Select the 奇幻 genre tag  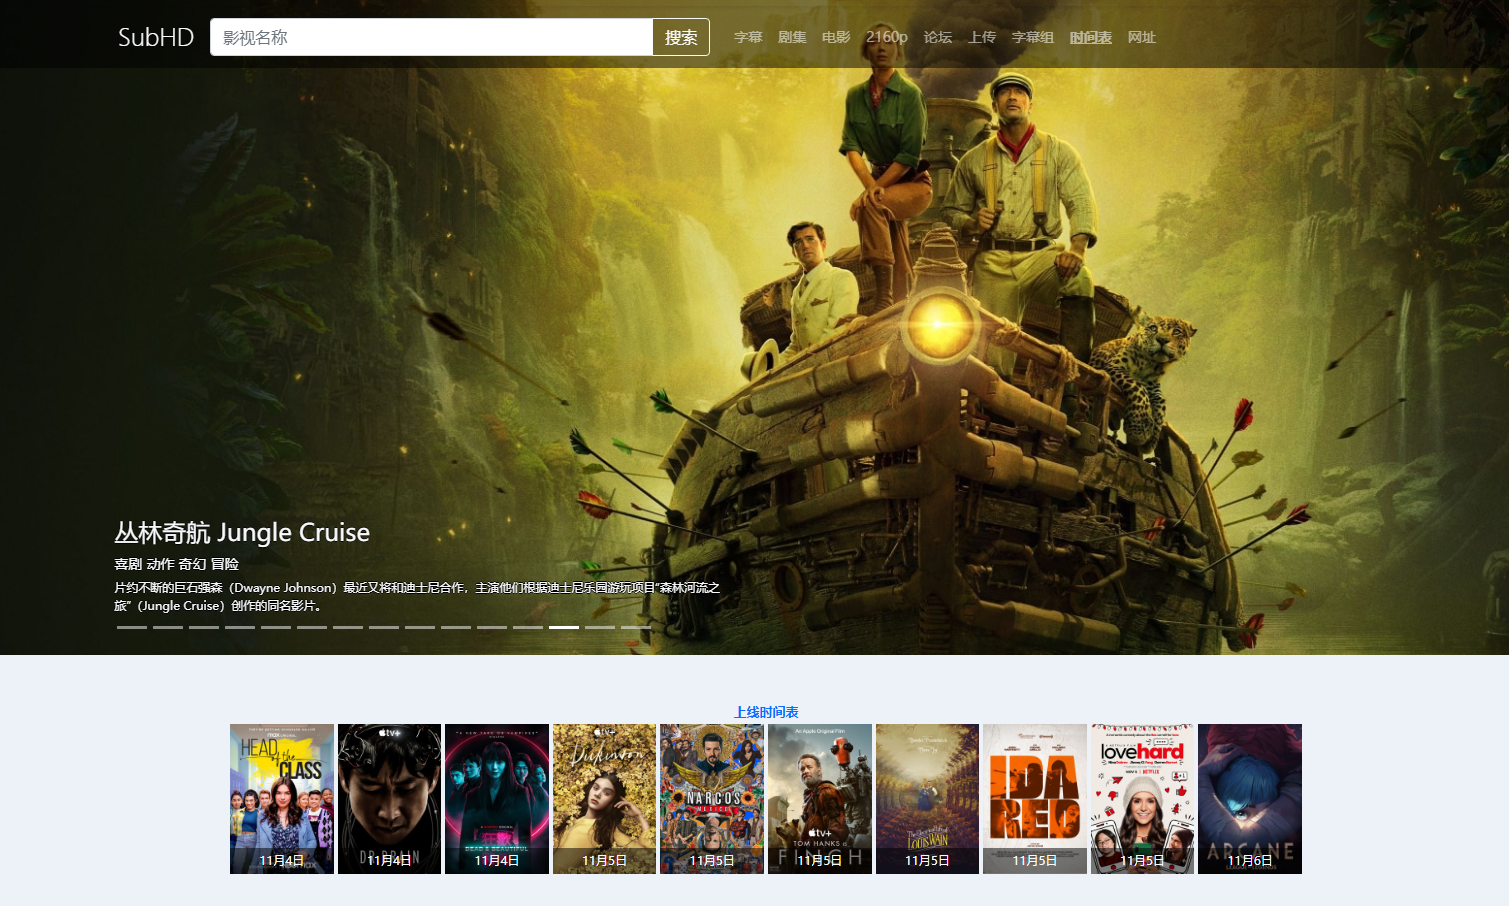192,564
